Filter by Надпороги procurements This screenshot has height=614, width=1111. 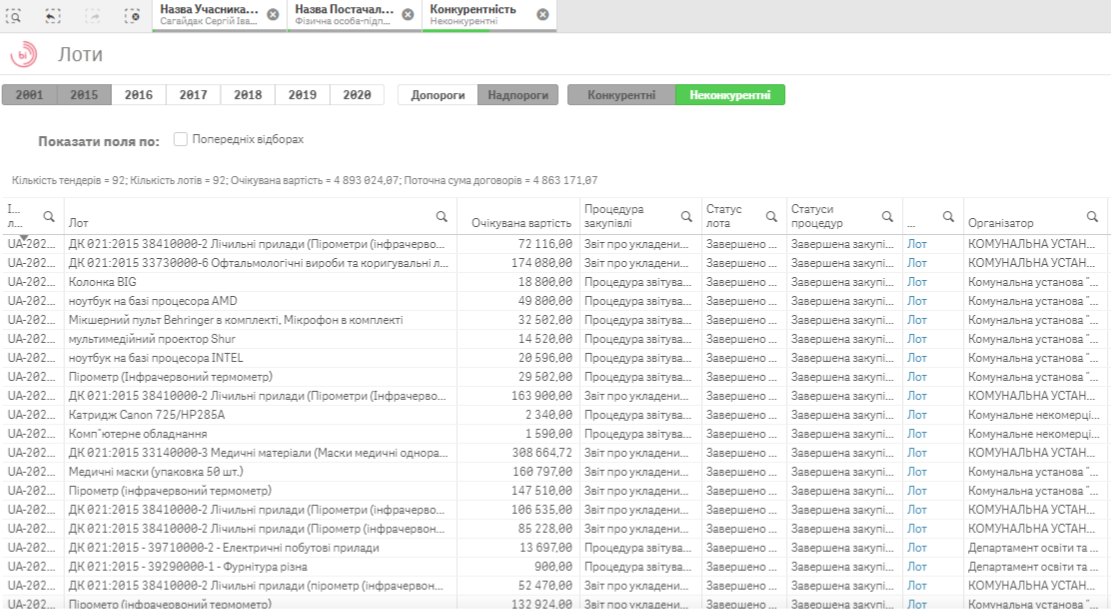[518, 95]
